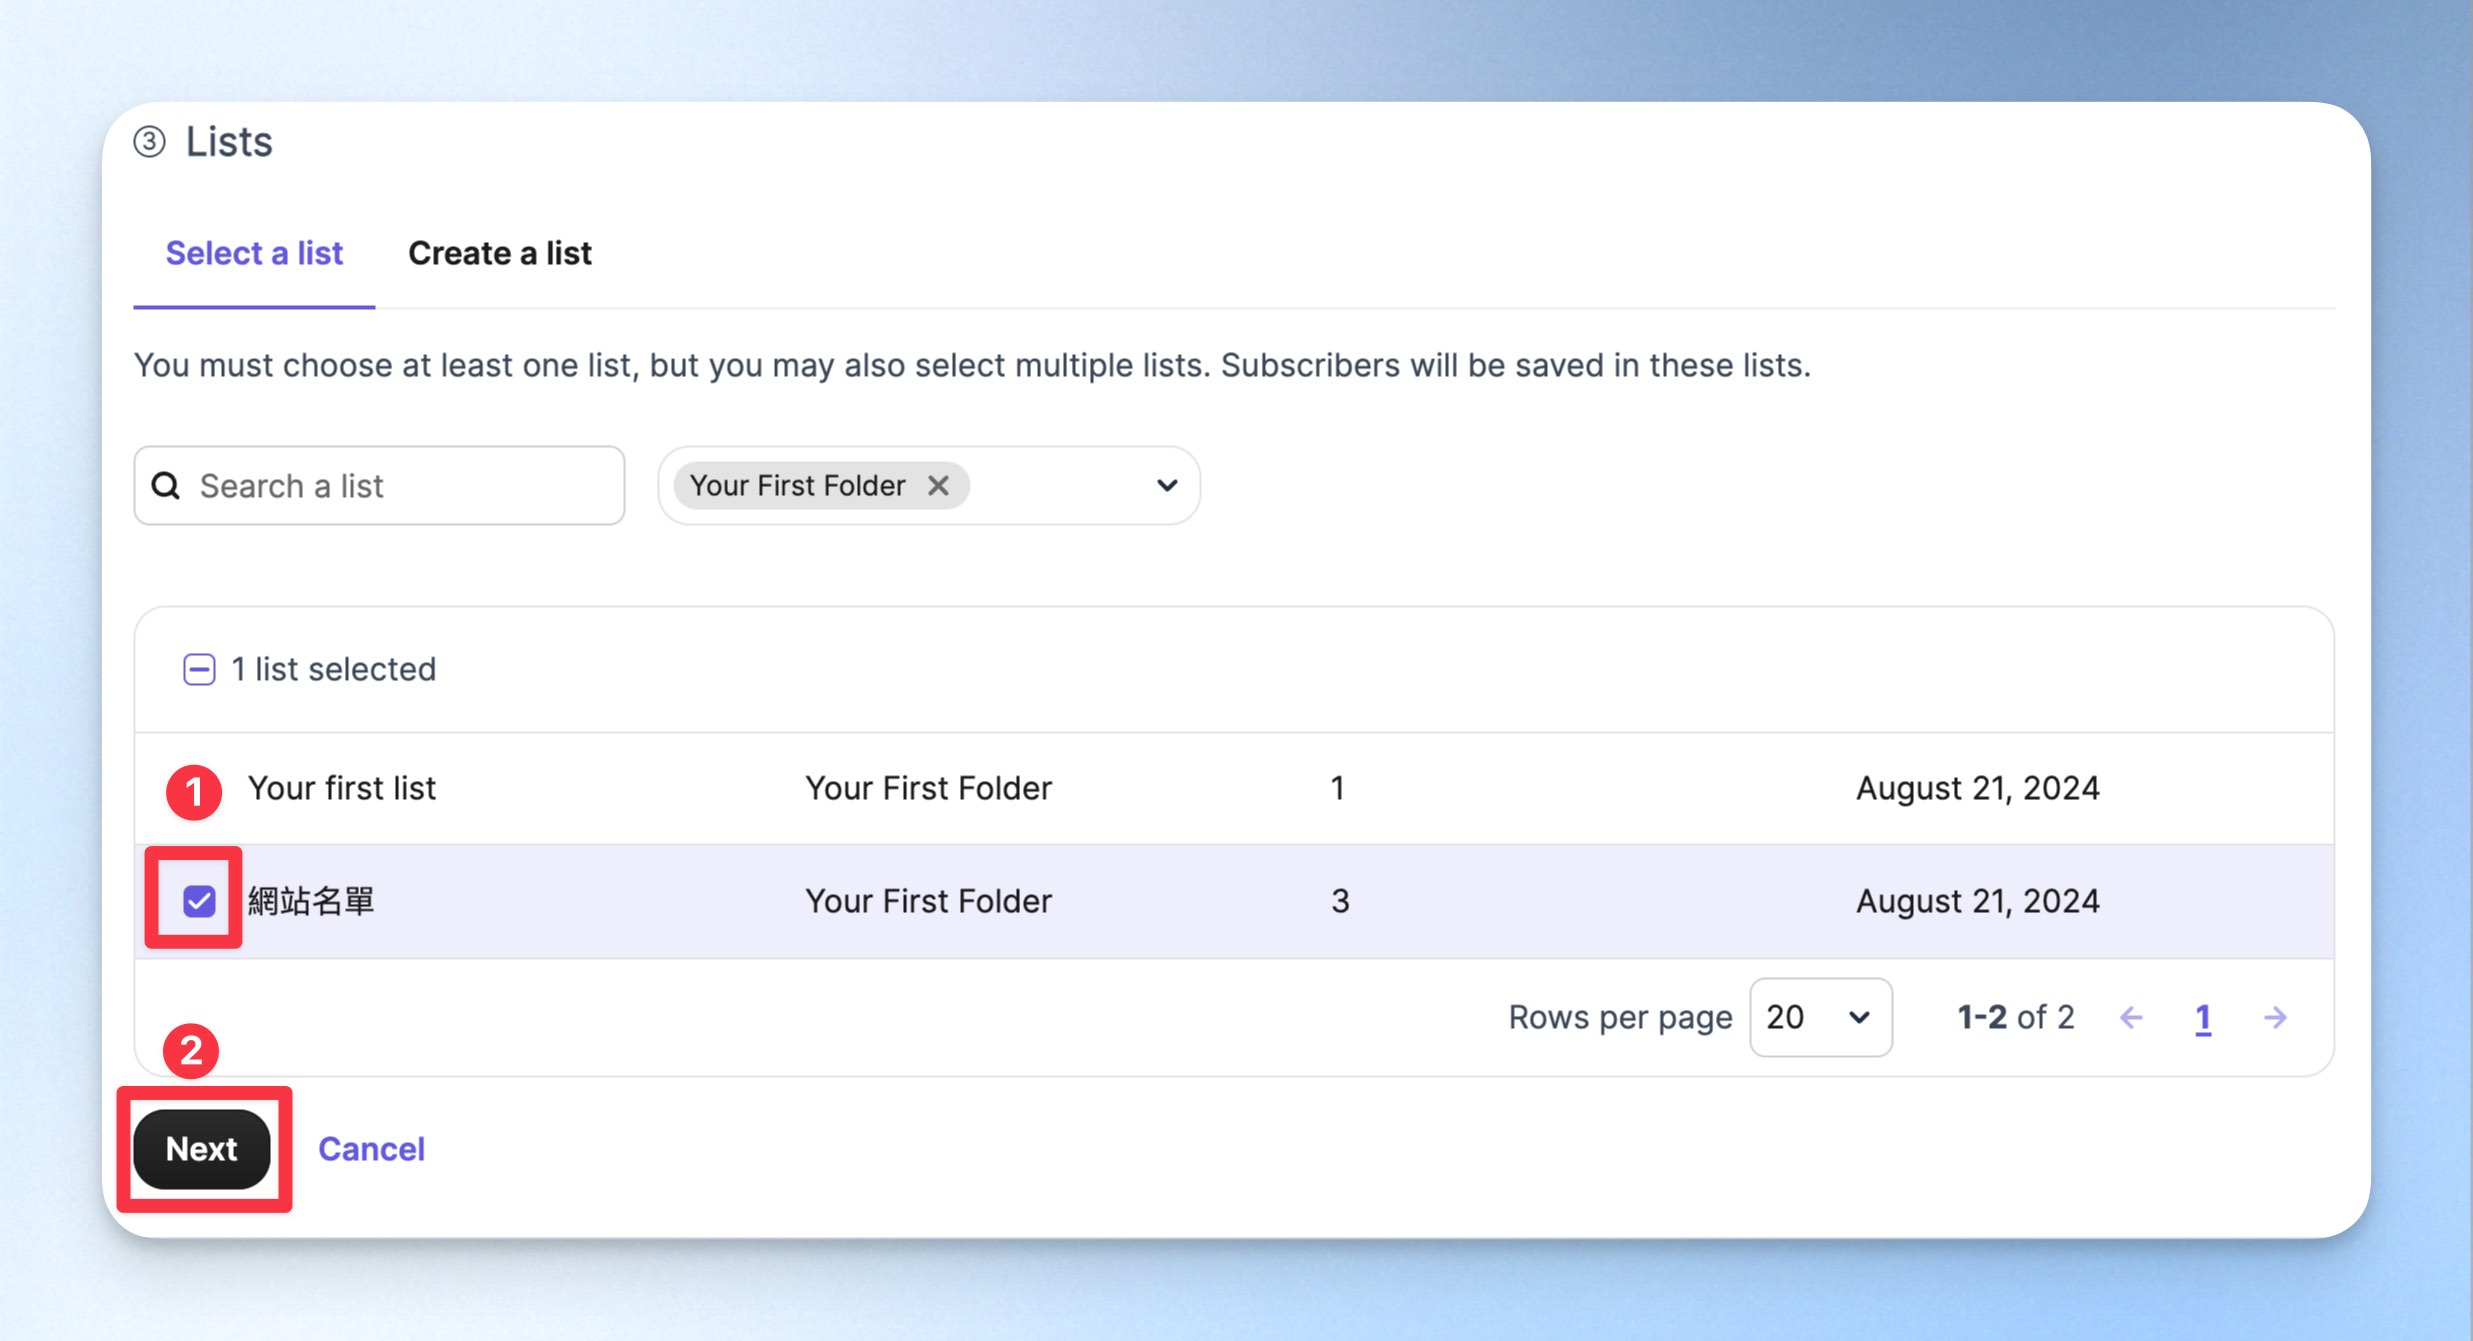Click the step 3 circle icon
Image resolution: width=2473 pixels, height=1341 pixels.
click(150, 142)
